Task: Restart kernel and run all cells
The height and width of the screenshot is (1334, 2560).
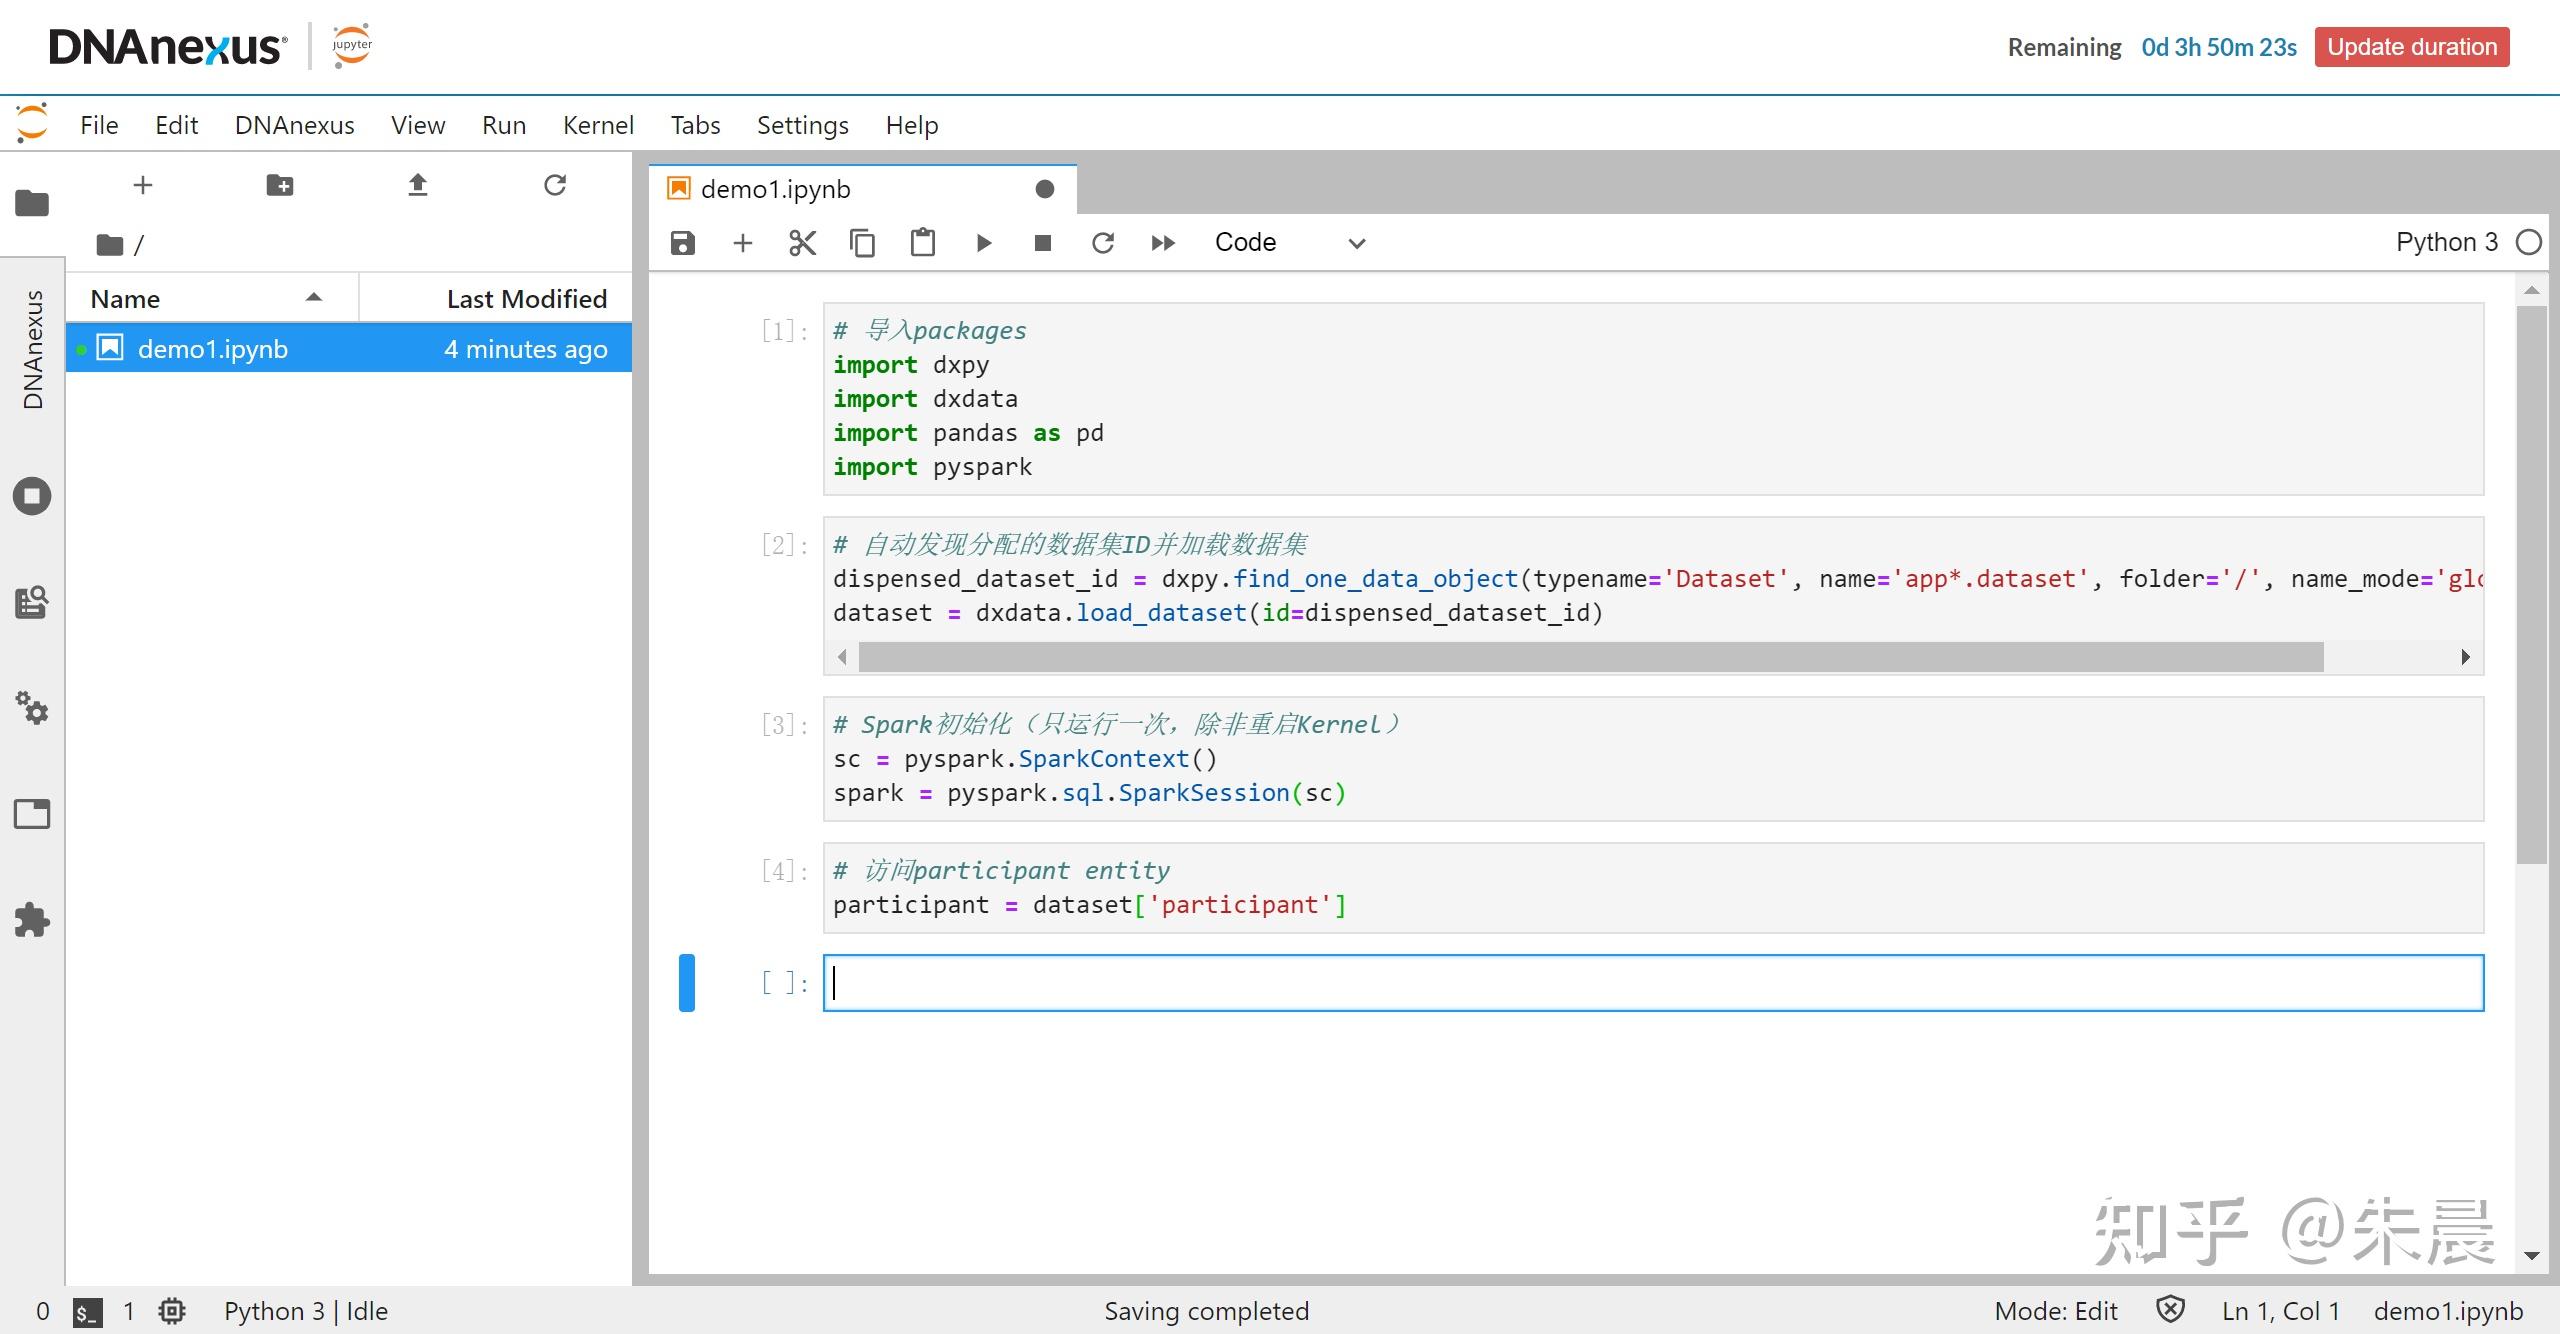Action: 1162,243
